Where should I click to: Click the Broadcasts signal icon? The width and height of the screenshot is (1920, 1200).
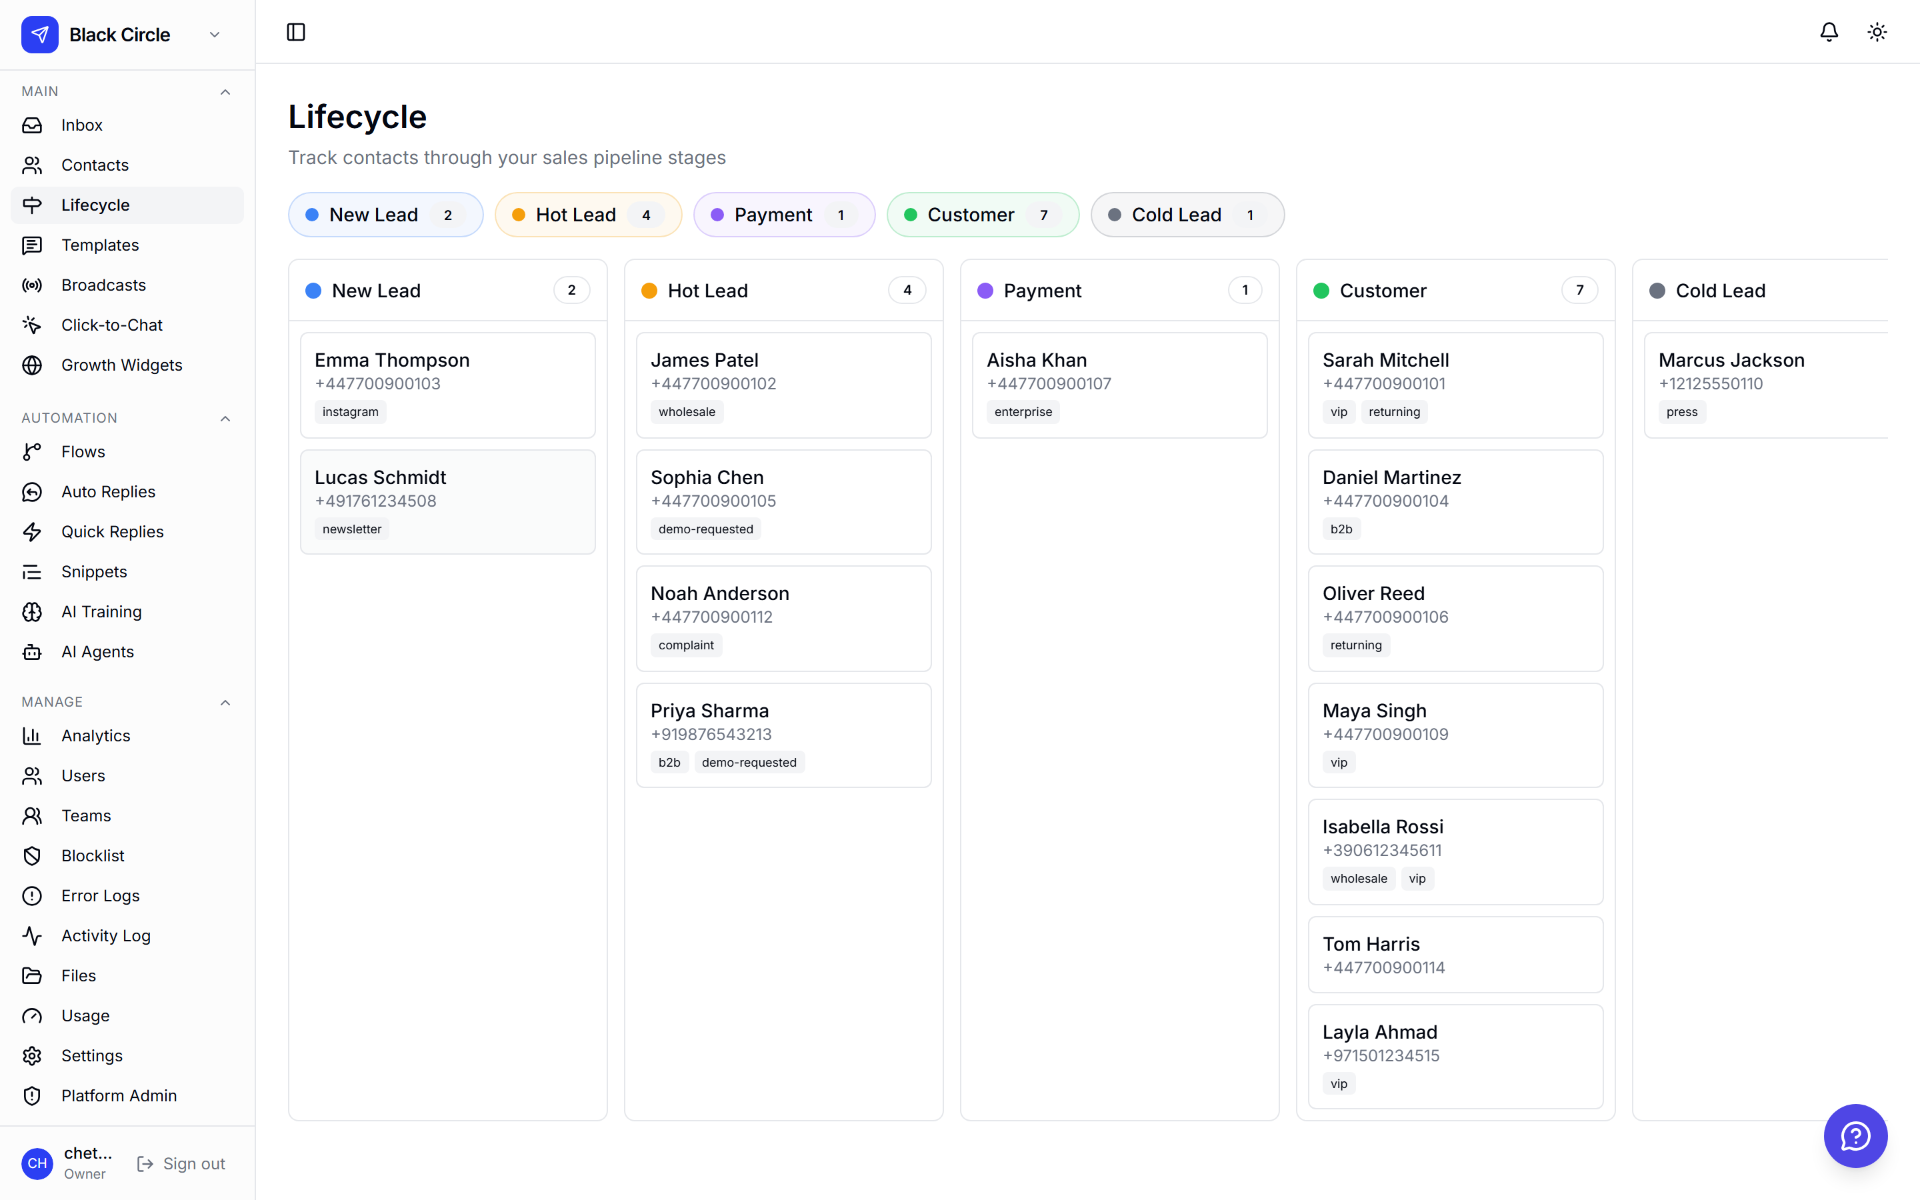(x=32, y=285)
